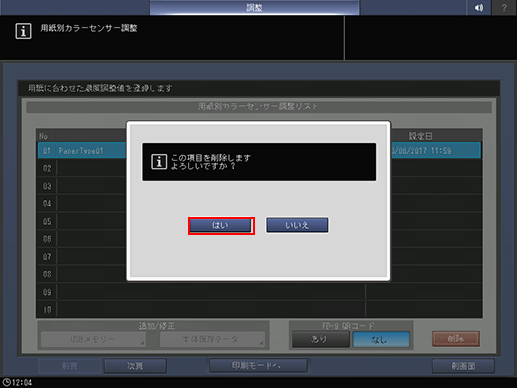
Task: Select the 調整 tab at the top
Action: coord(254,8)
